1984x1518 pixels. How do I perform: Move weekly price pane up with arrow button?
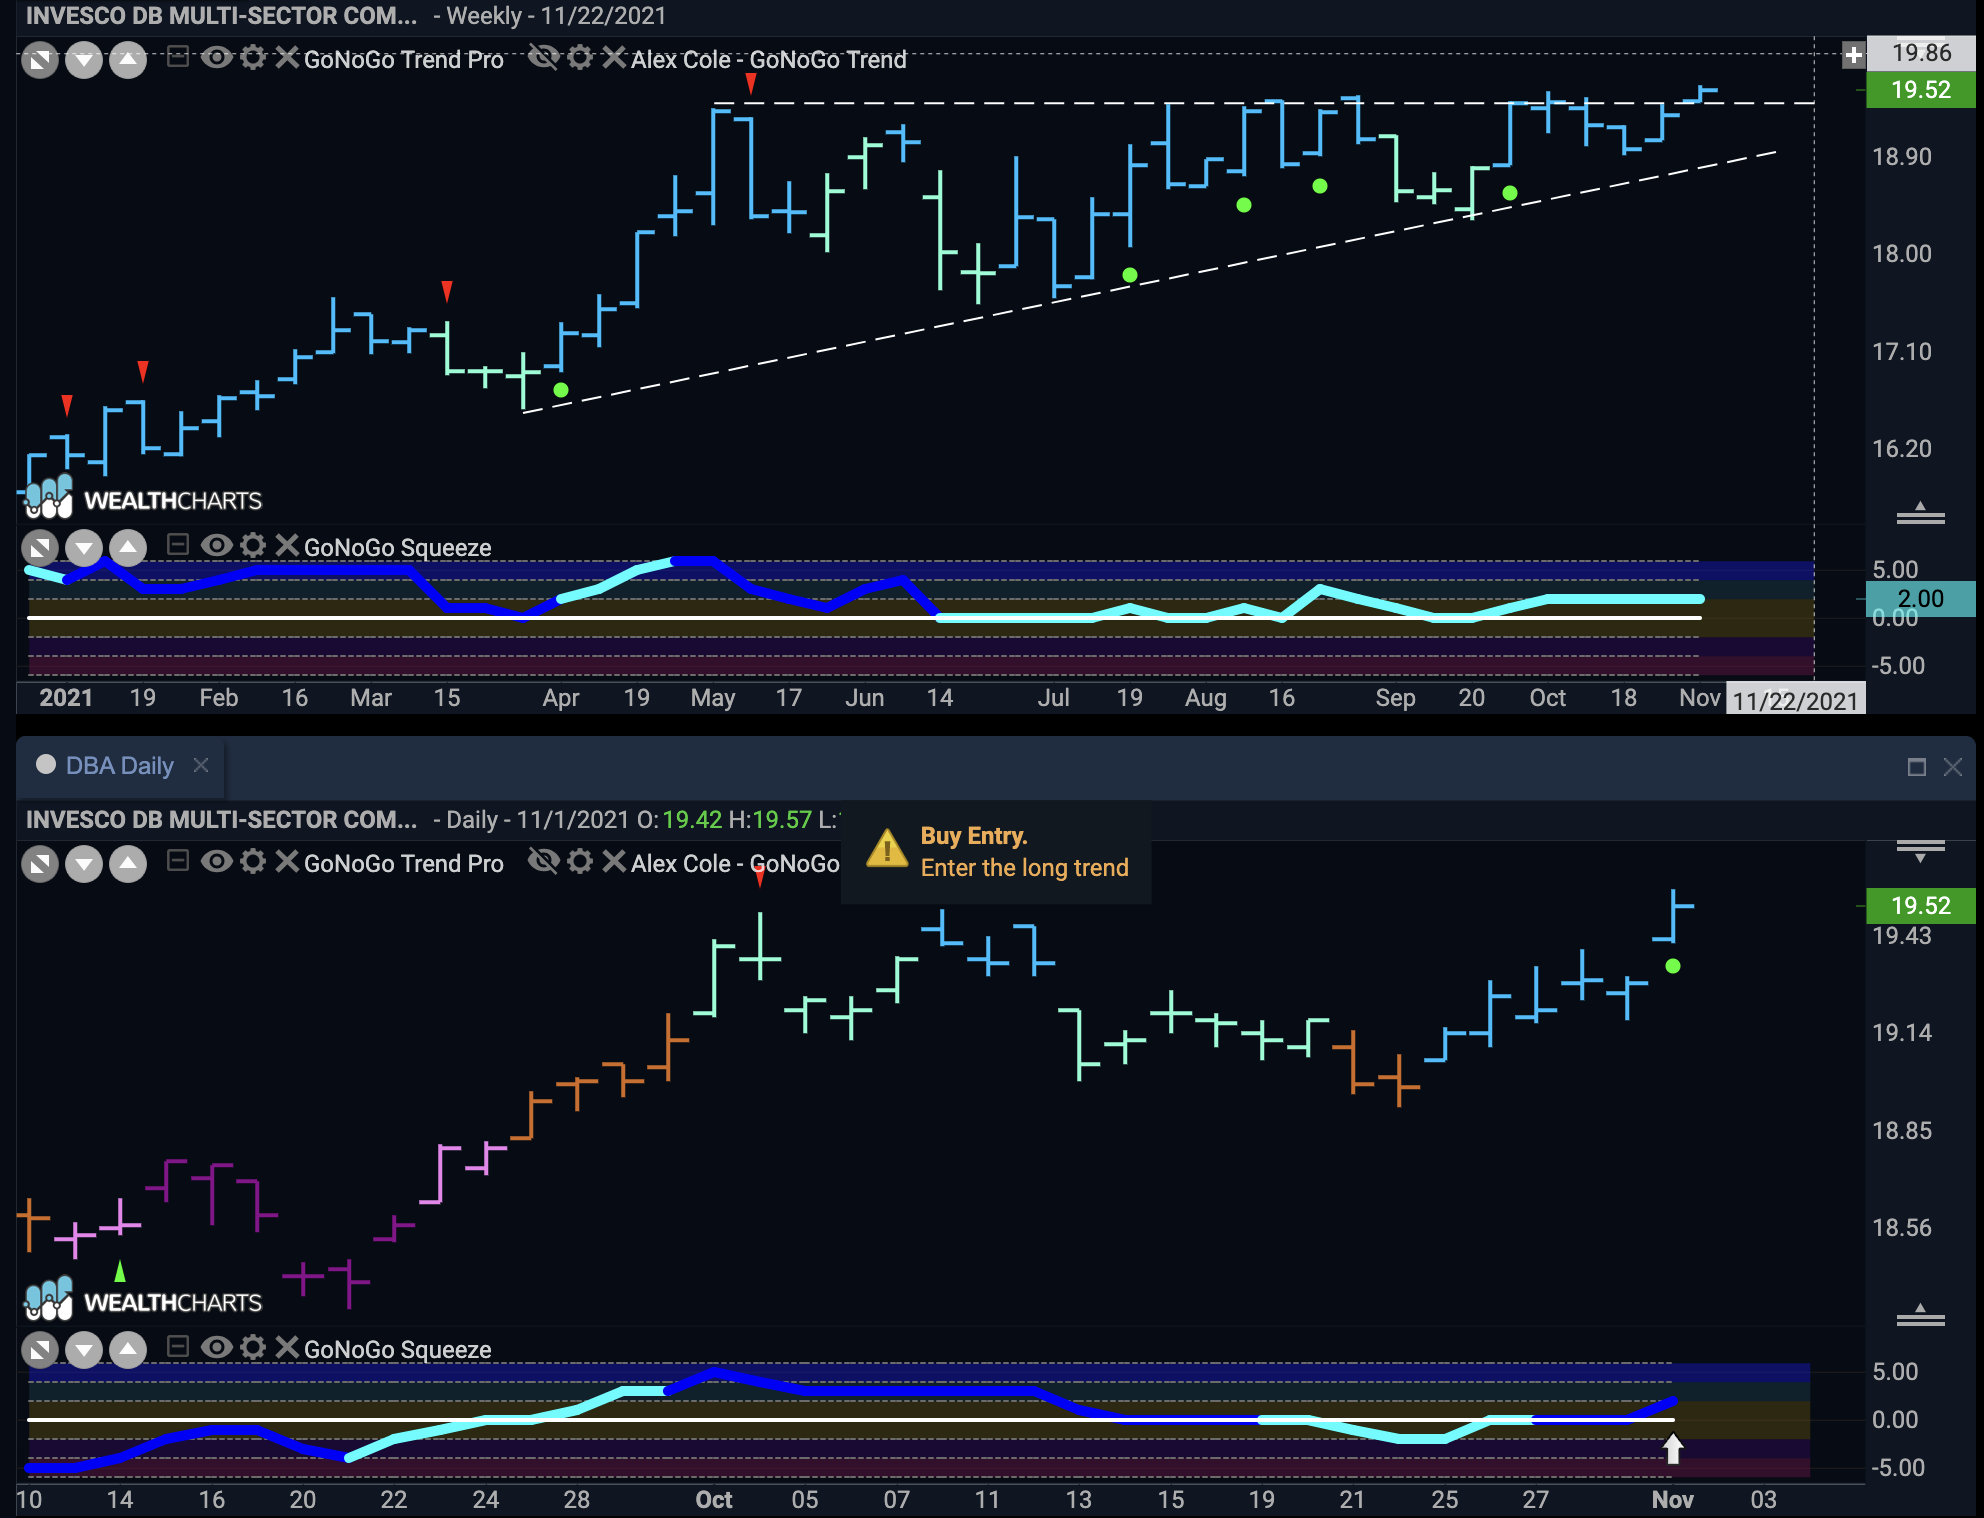coord(128,61)
